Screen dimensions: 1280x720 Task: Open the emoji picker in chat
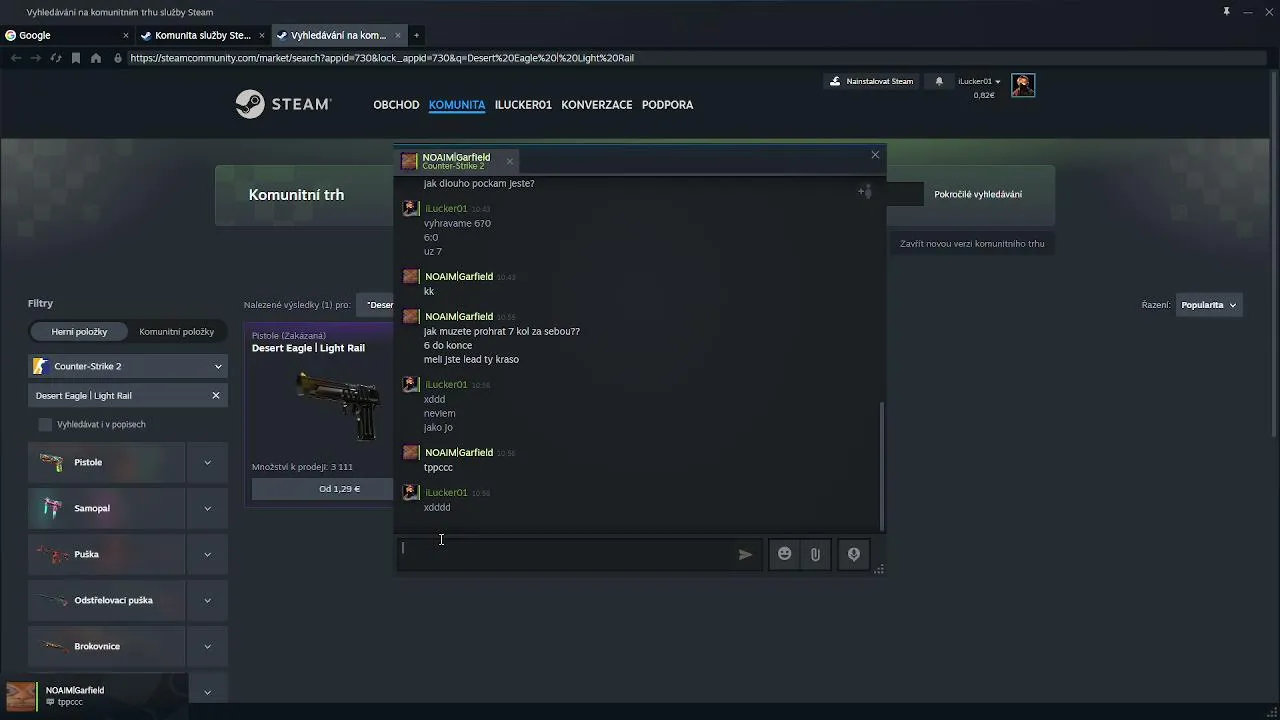point(784,554)
